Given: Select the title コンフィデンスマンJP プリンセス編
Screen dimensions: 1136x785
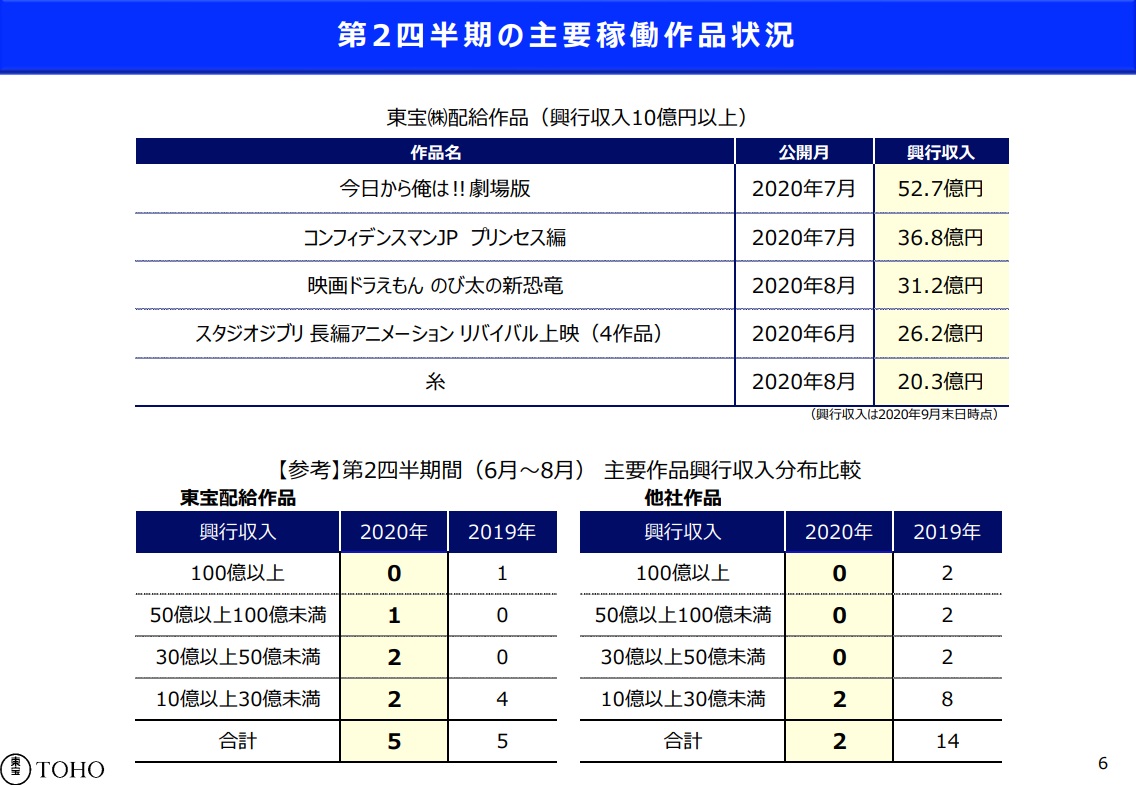Looking at the screenshot, I should [x=435, y=237].
